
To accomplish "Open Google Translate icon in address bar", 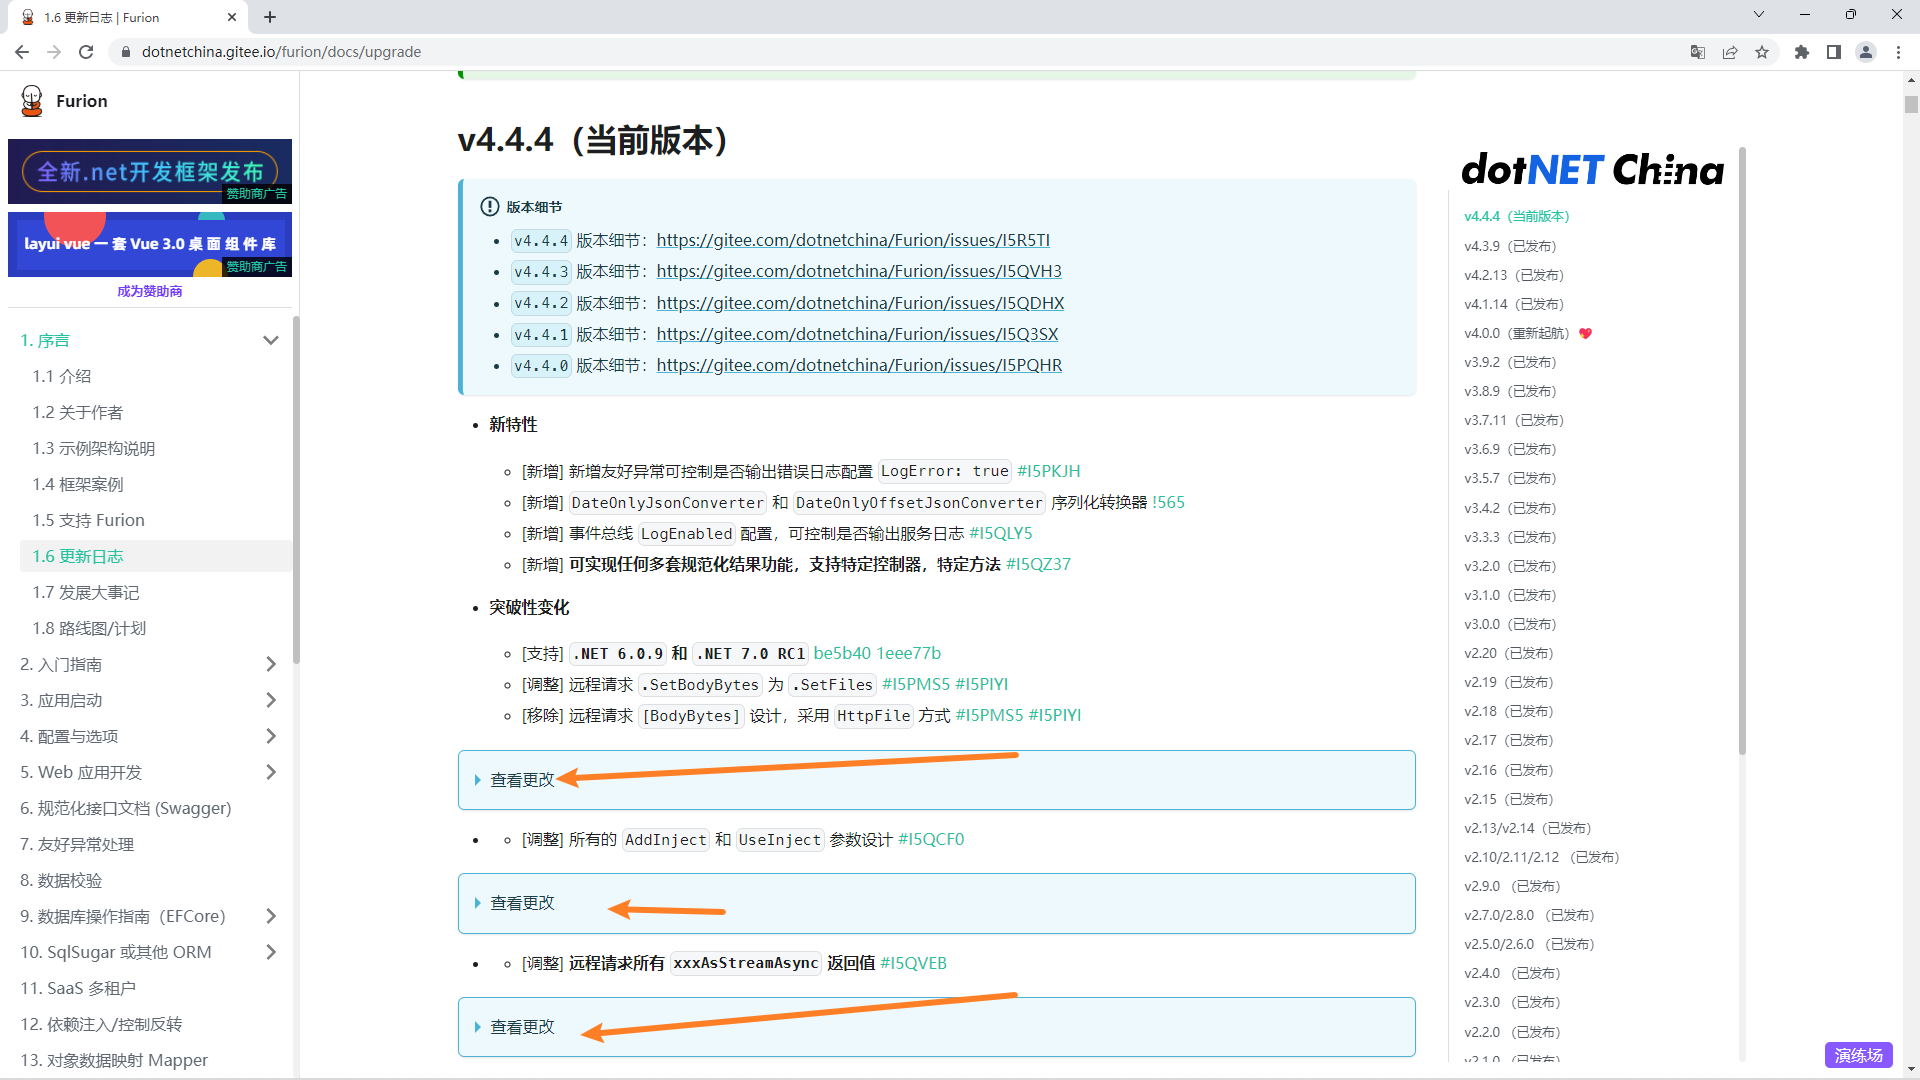I will click(1698, 52).
